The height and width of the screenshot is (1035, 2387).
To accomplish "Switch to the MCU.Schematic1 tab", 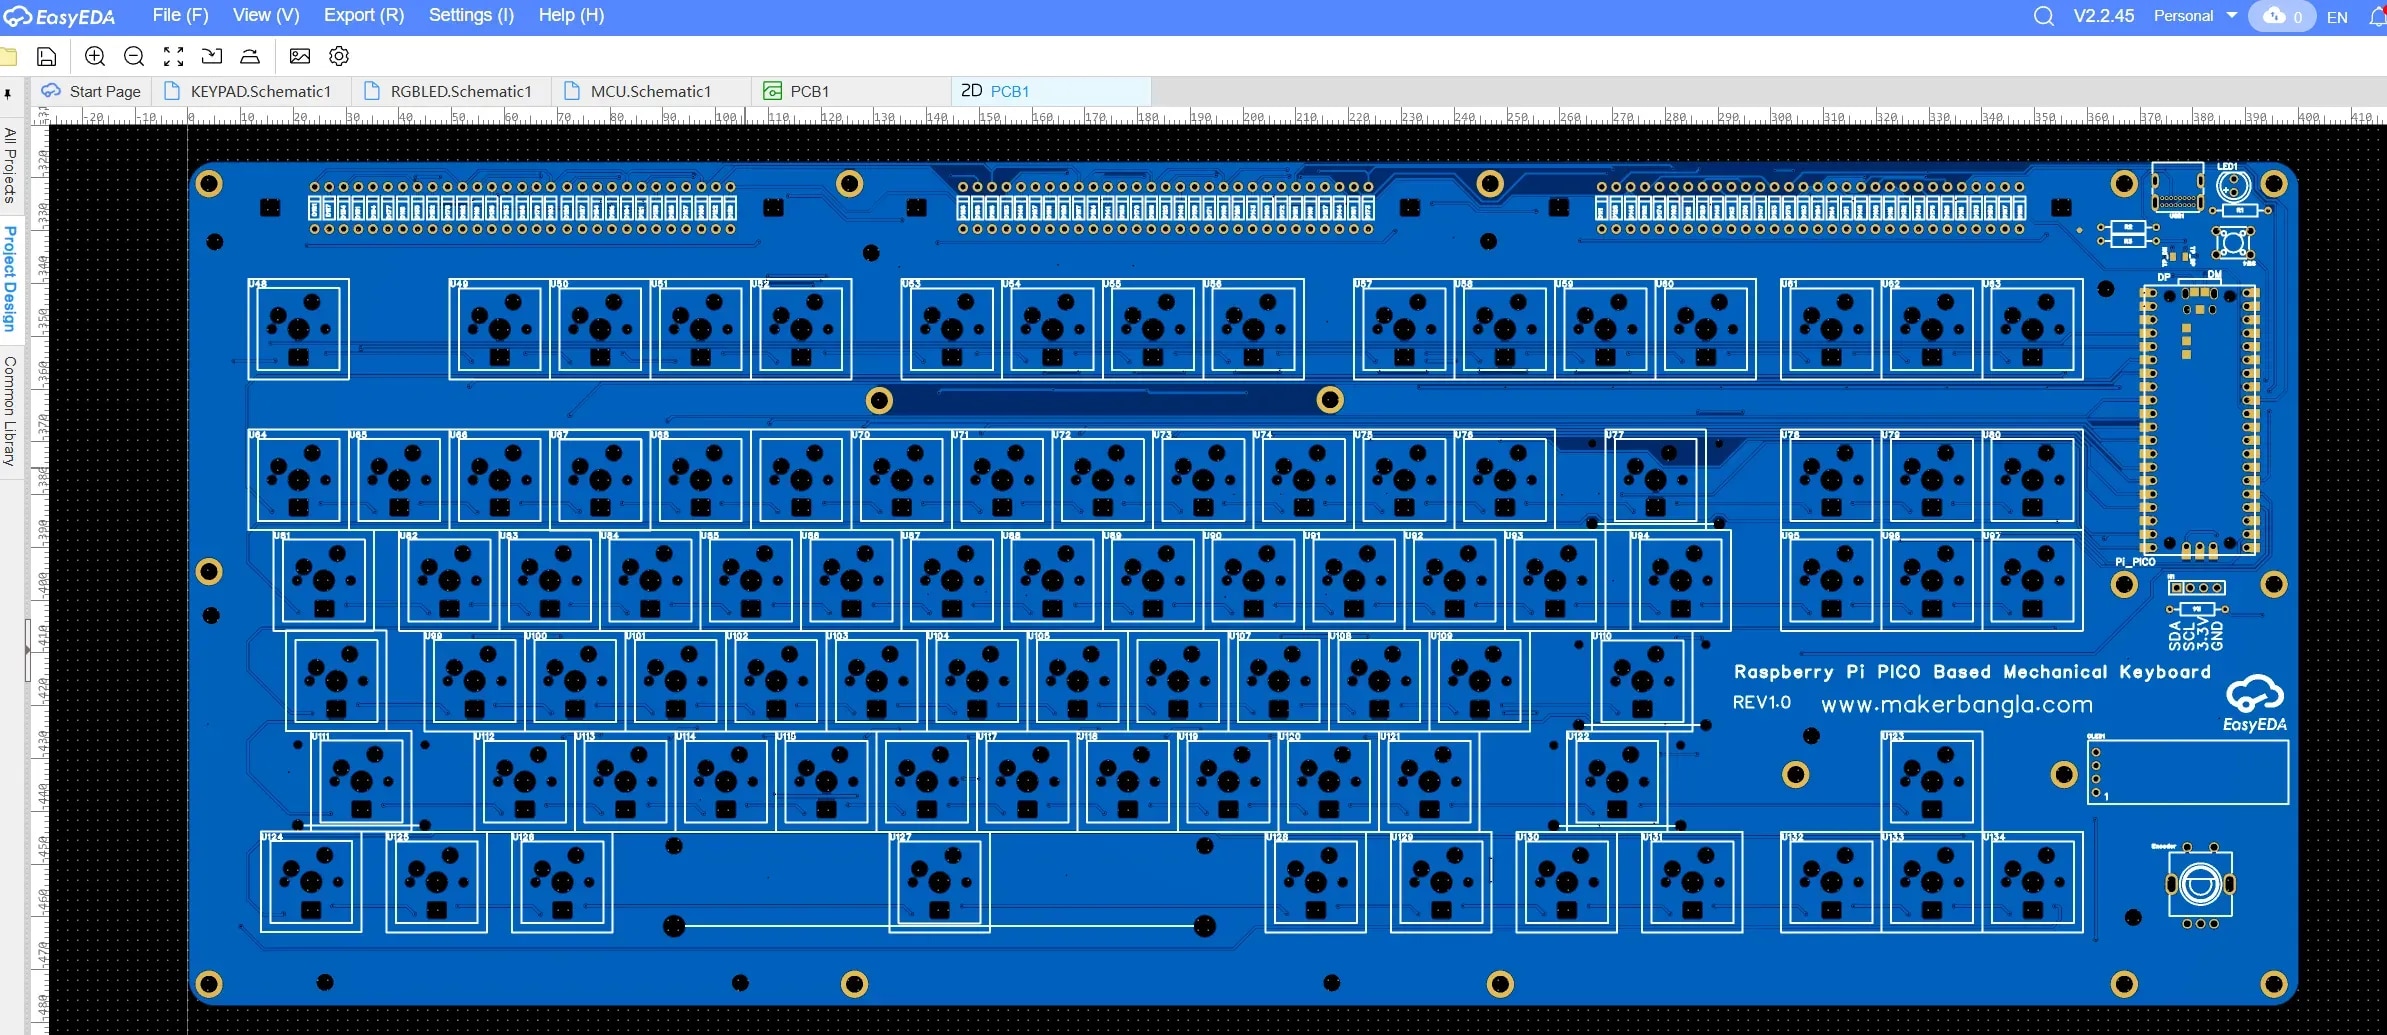I will (650, 91).
